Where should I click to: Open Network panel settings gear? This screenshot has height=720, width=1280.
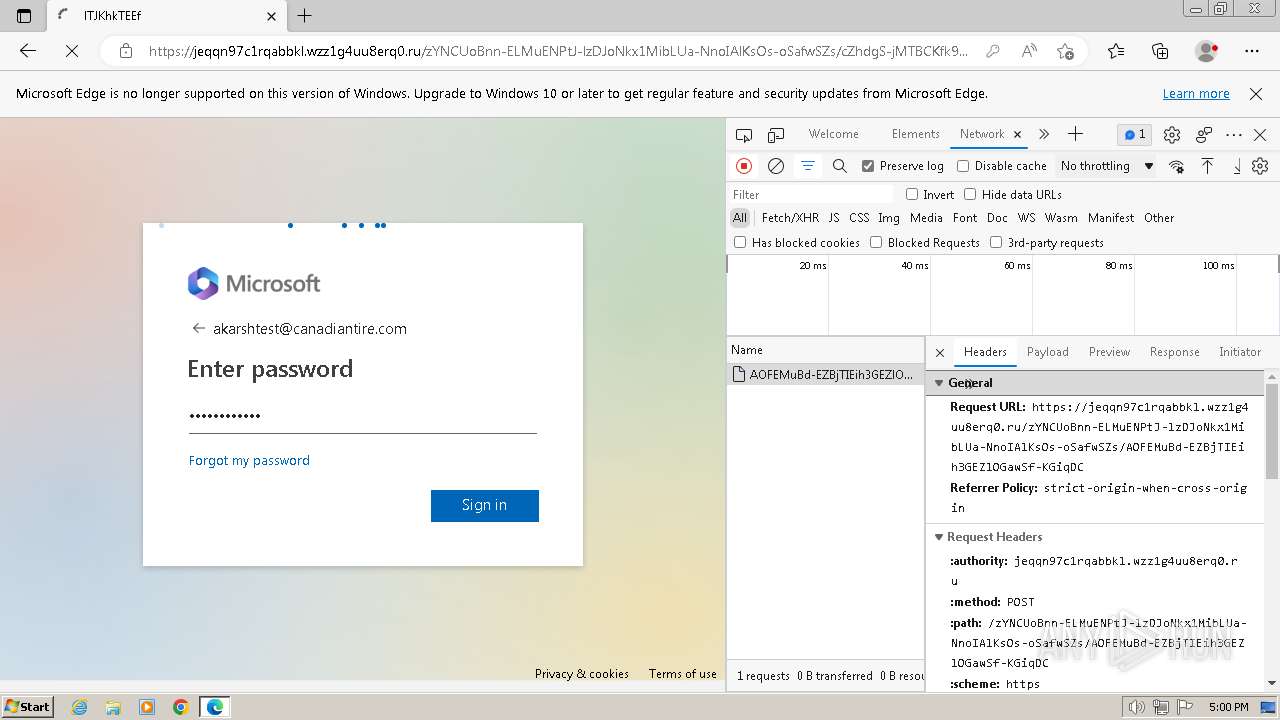point(1260,166)
